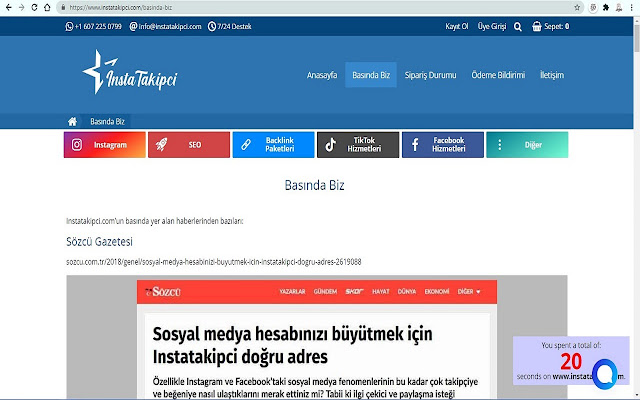Click the WhatsApp phone number +1 607 225 0799
The width and height of the screenshot is (640, 400).
(93, 27)
